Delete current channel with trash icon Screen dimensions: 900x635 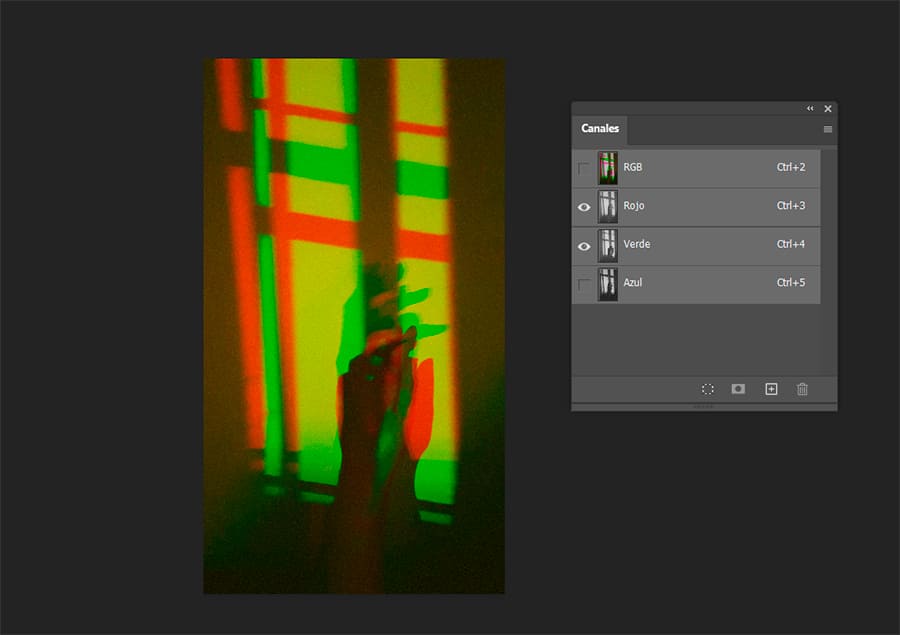click(802, 389)
